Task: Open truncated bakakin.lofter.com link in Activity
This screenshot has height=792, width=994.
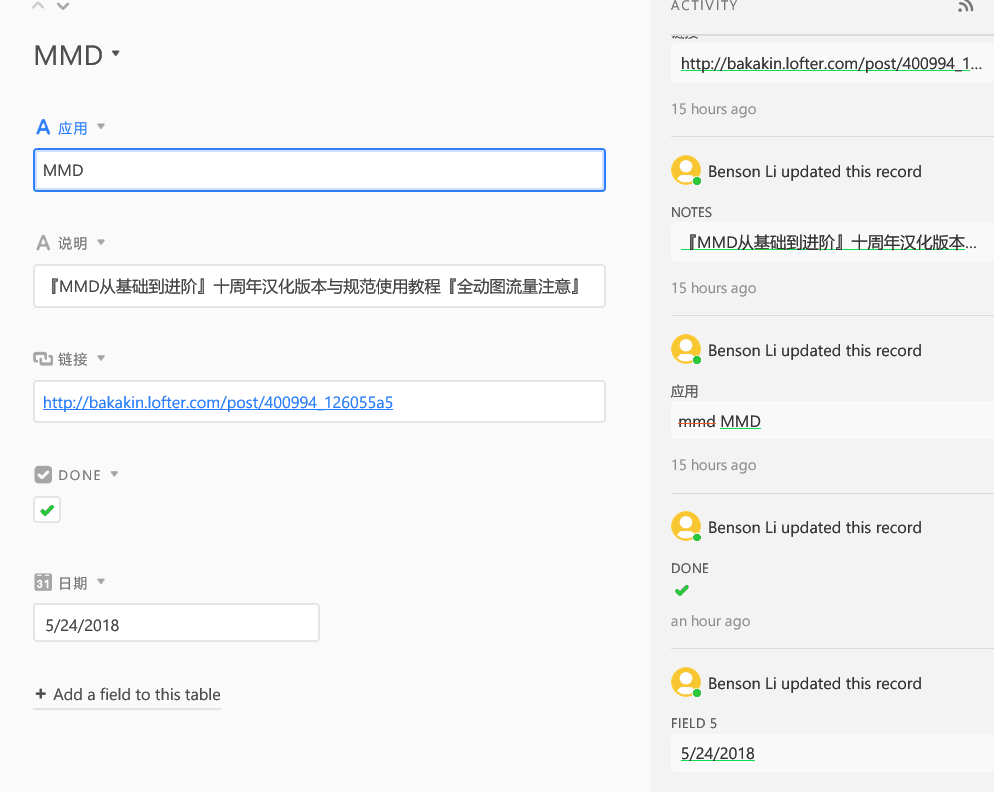Action: 831,63
